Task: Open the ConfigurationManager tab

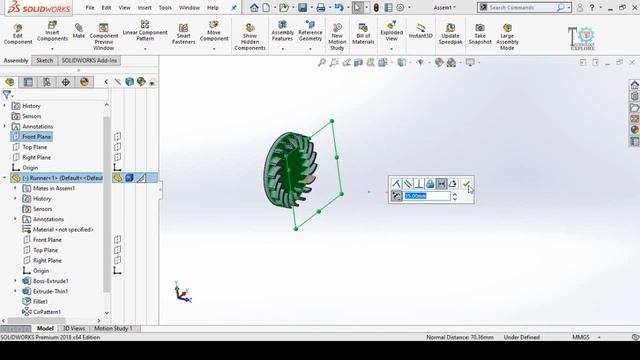Action: coord(47,82)
